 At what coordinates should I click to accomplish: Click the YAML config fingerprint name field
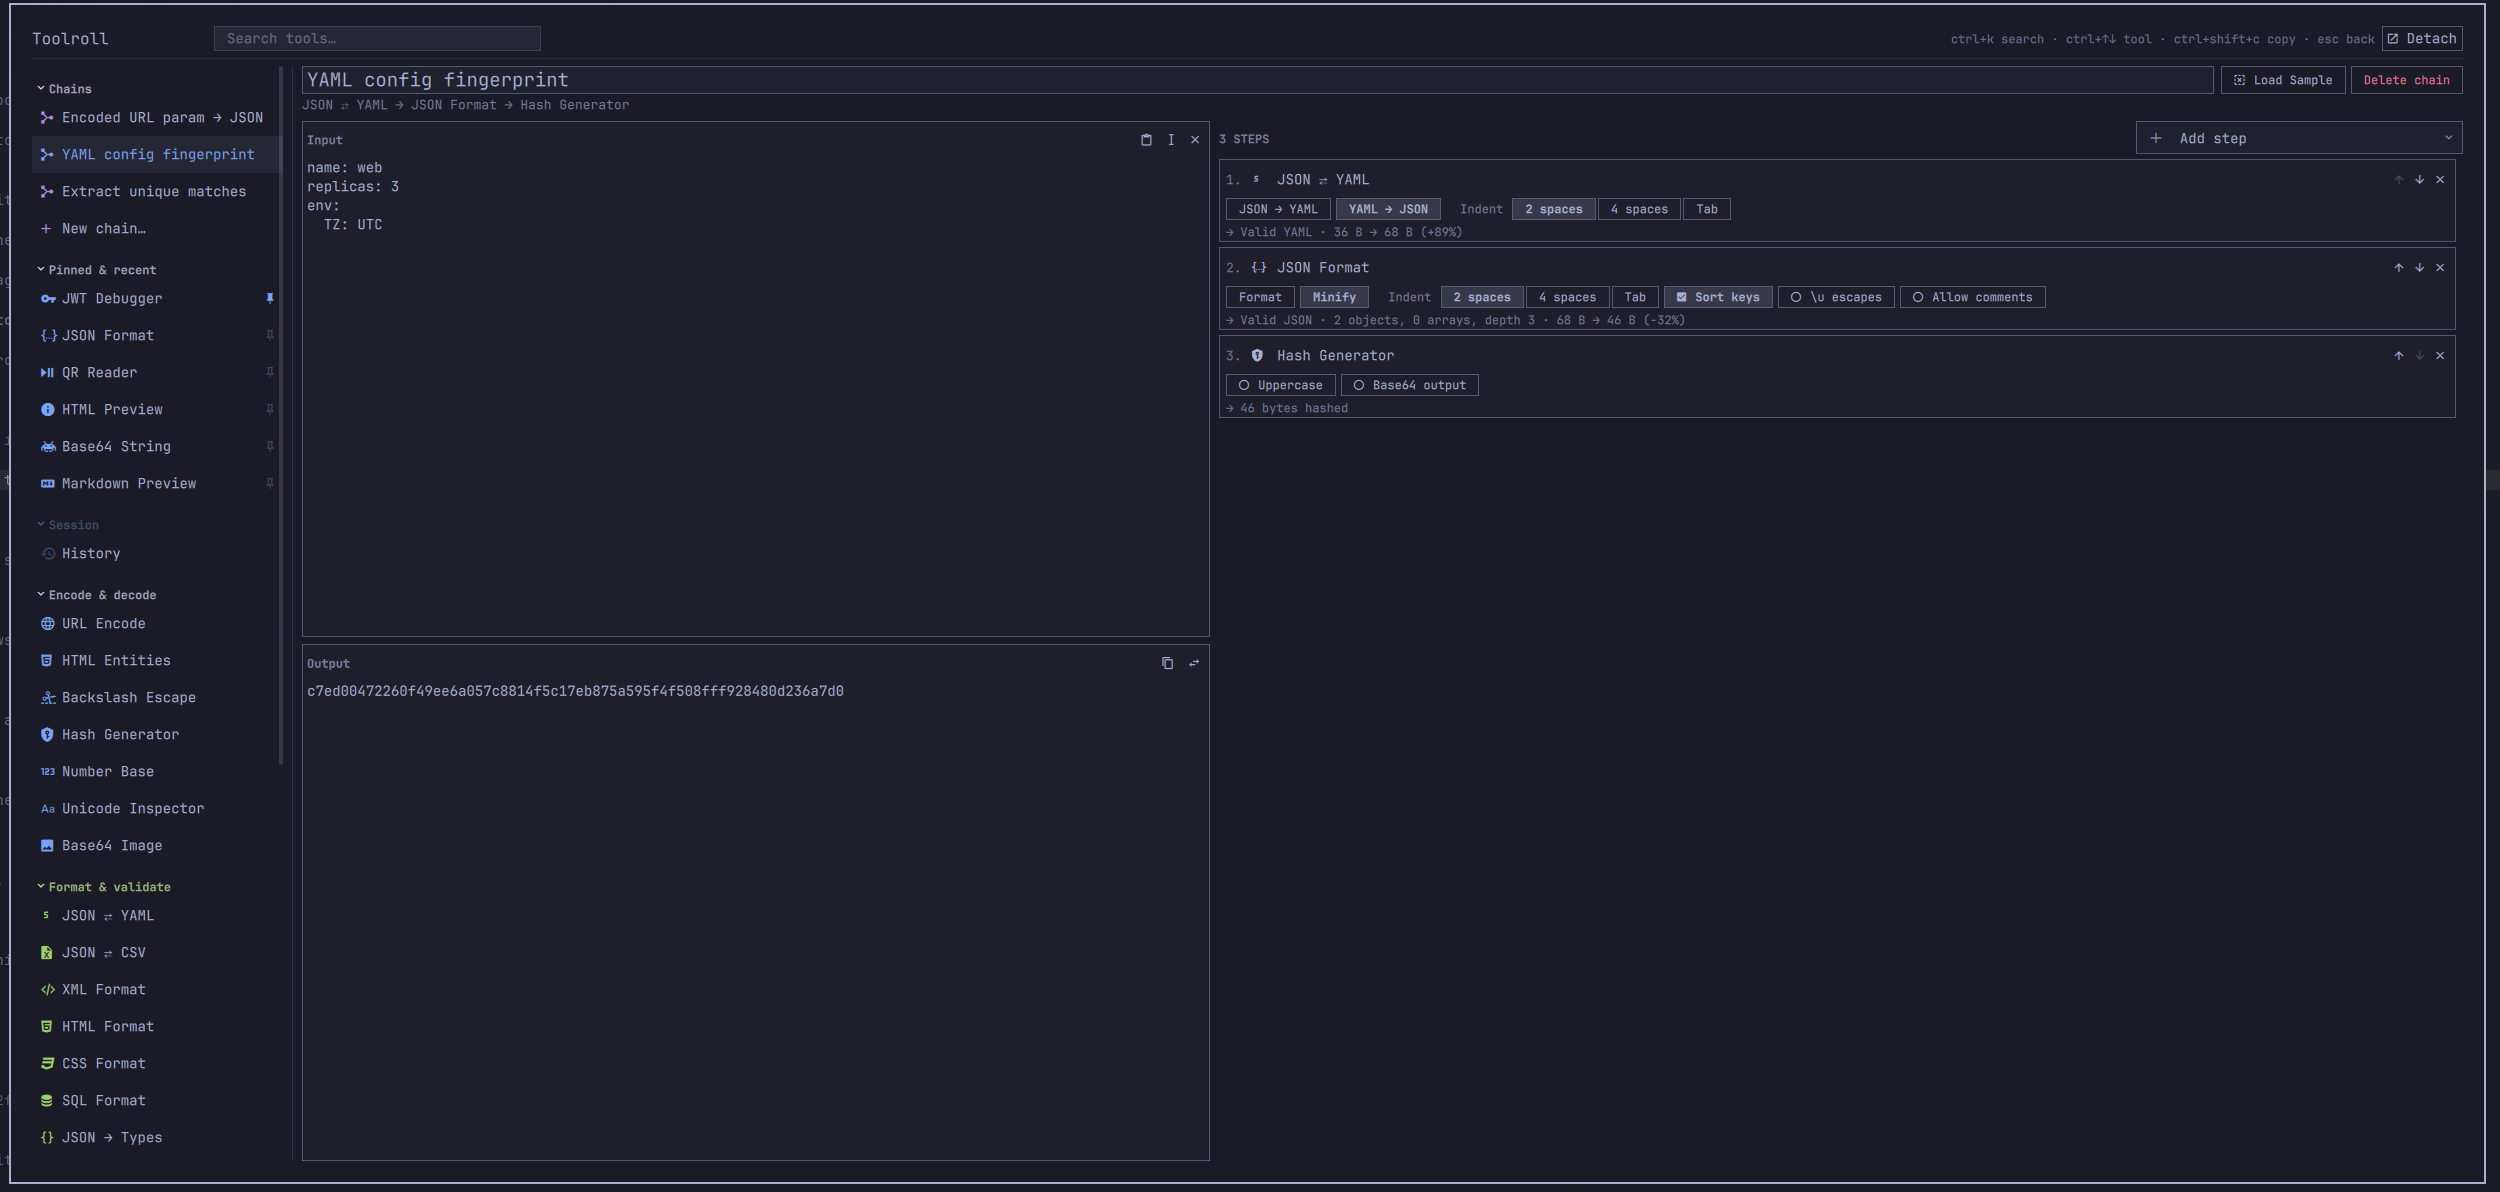1257,80
